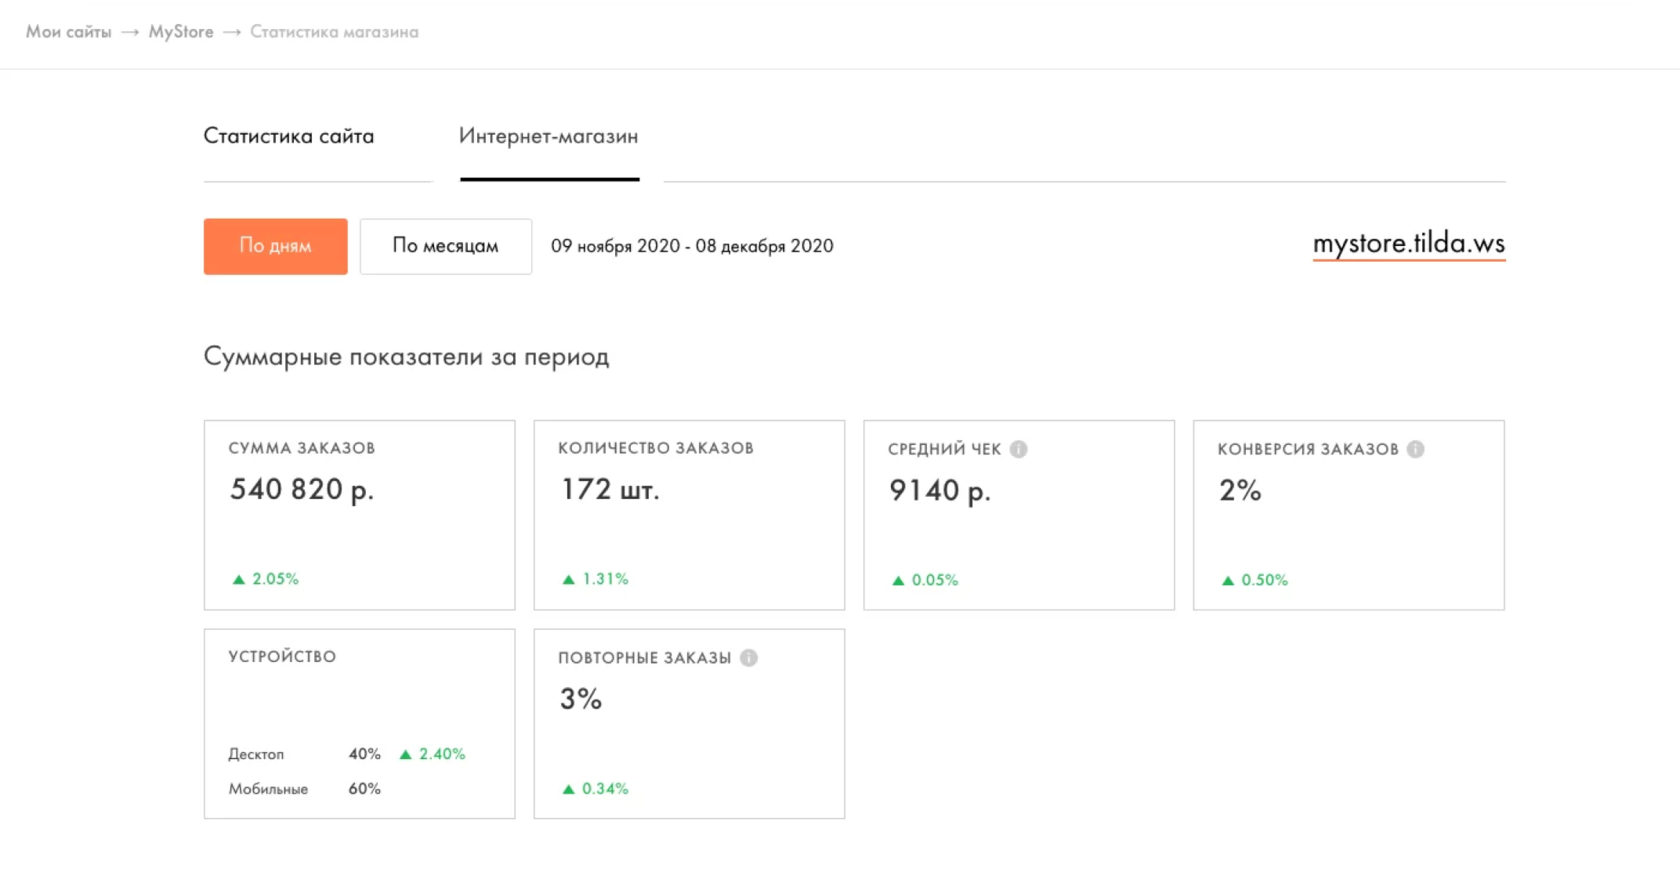Viewport: 1680px width, 872px height.
Task: Click green arrow in Сумма заказов card
Action: (x=239, y=579)
